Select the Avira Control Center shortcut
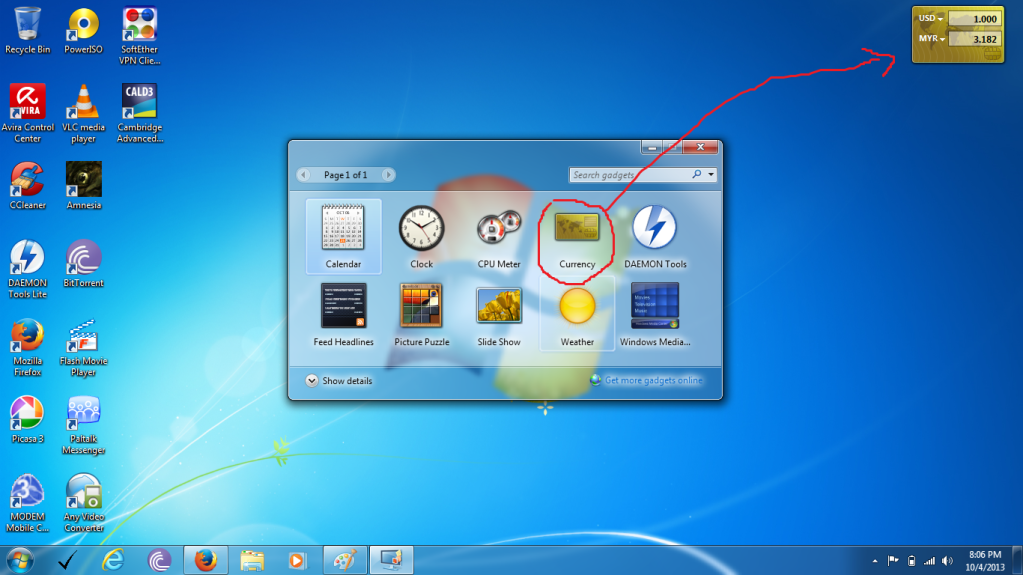Image resolution: width=1023 pixels, height=575 pixels. click(x=27, y=114)
